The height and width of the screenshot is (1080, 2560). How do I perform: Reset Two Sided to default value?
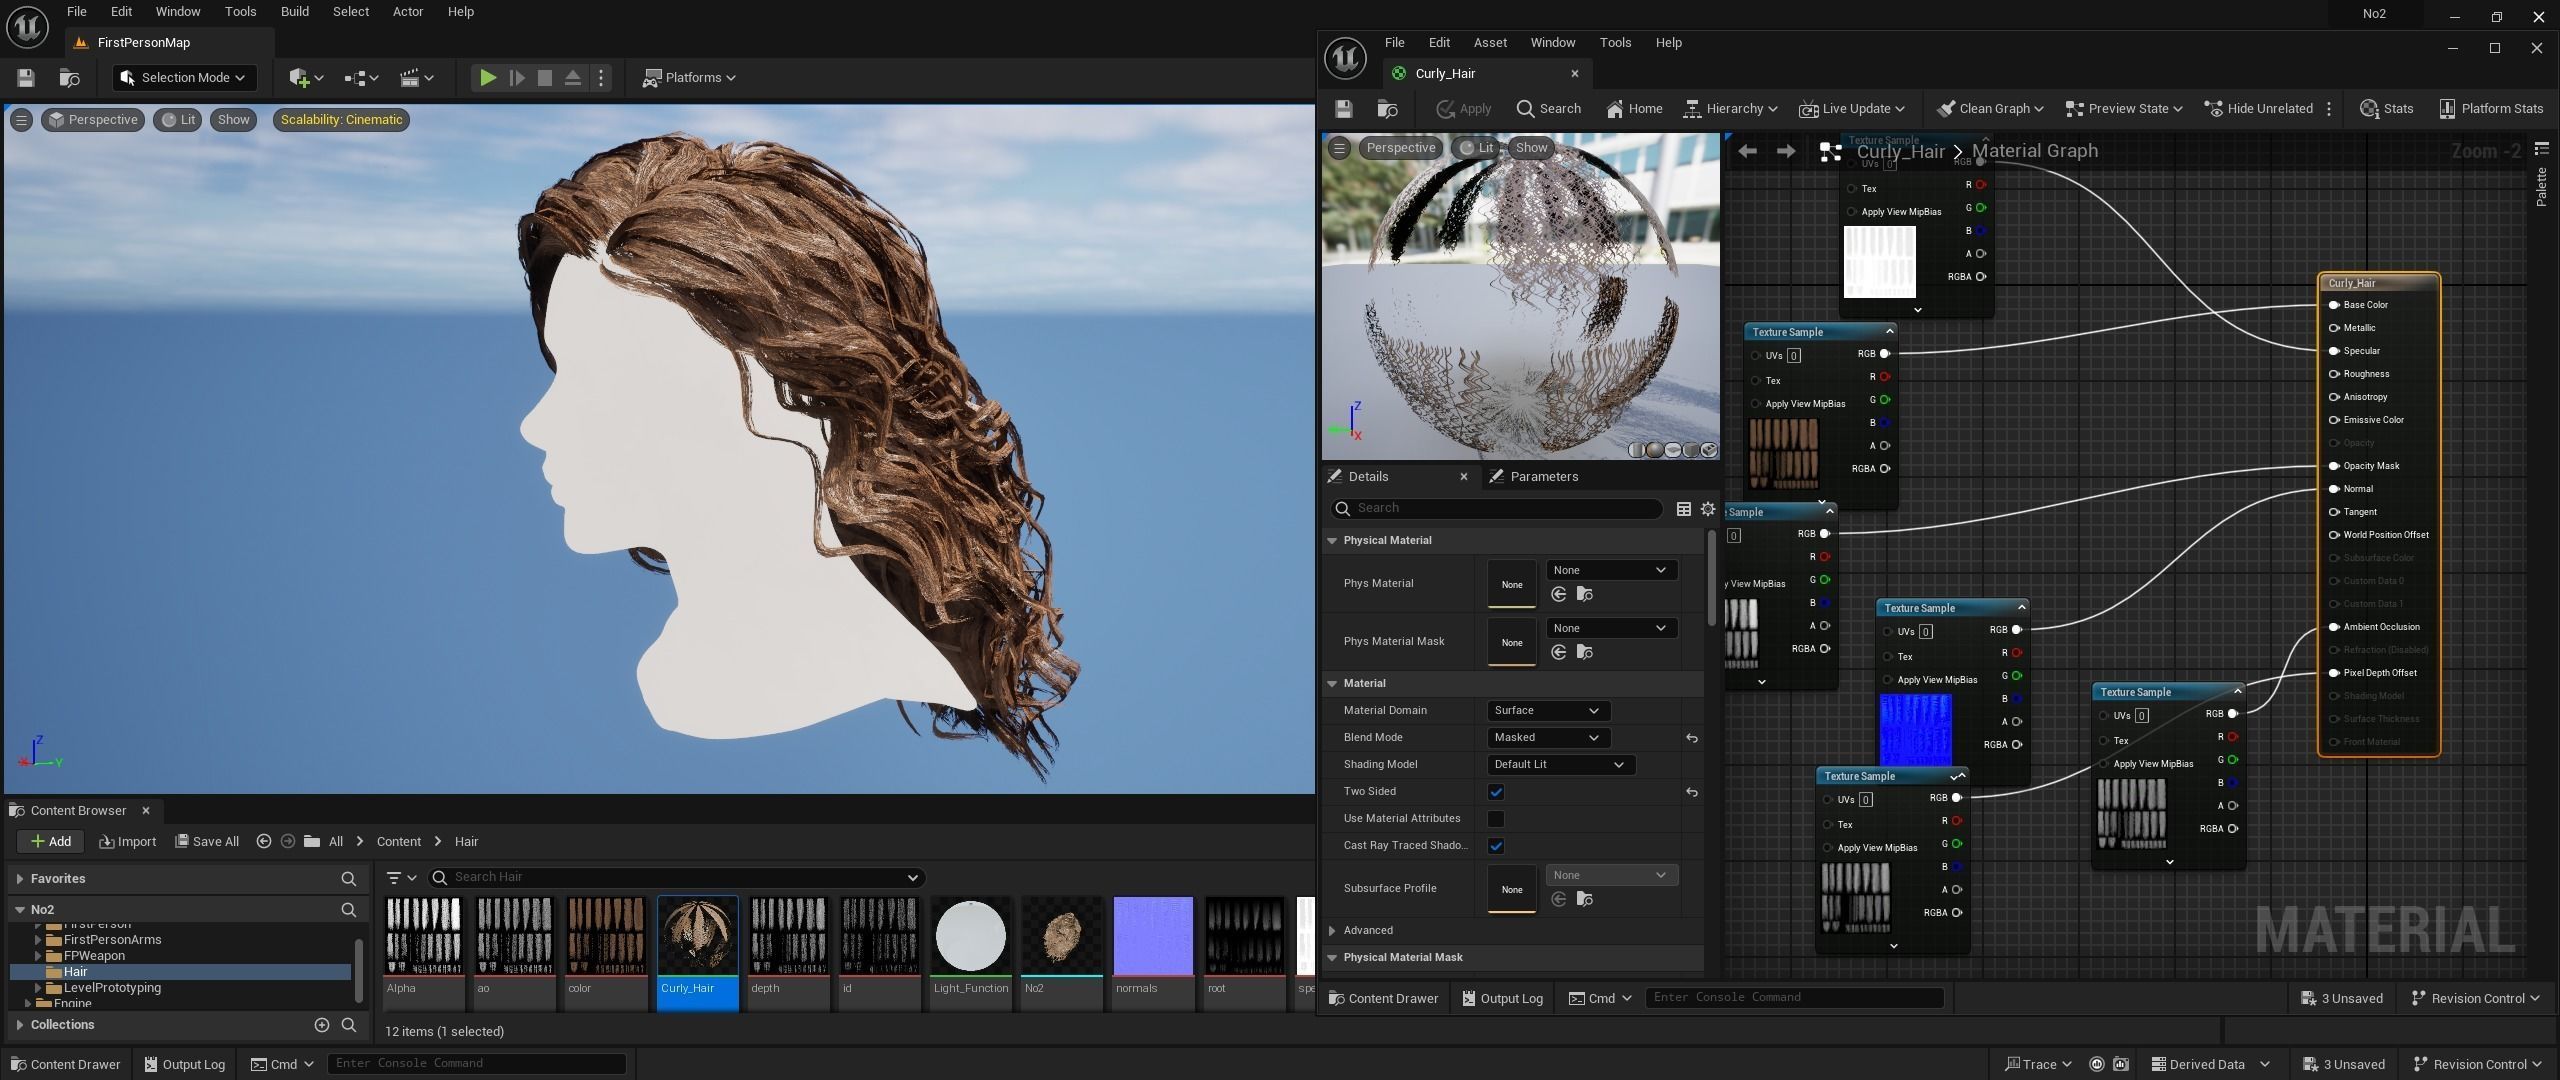point(1692,792)
